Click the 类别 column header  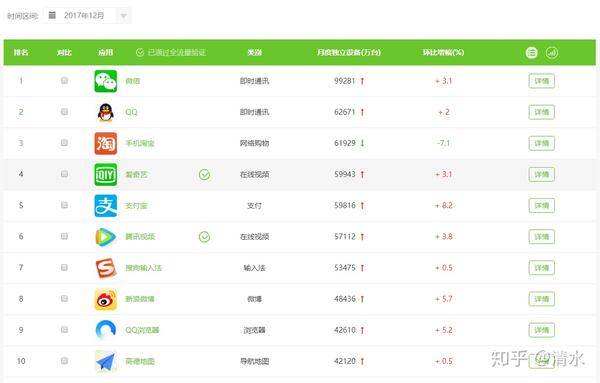254,52
